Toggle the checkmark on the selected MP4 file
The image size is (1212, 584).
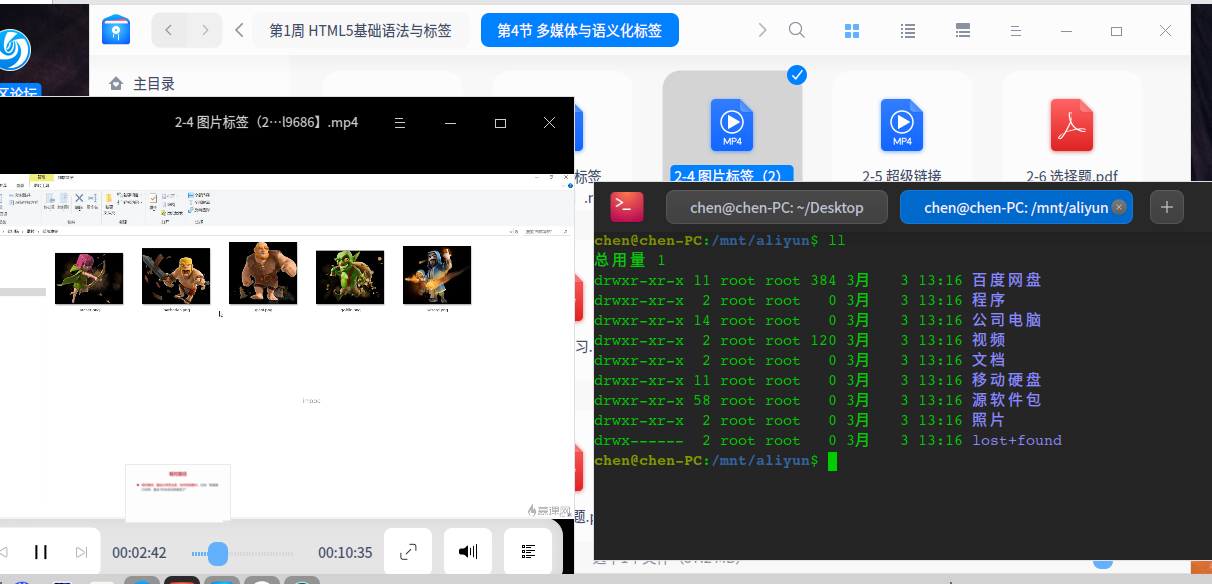pyautogui.click(x=797, y=74)
